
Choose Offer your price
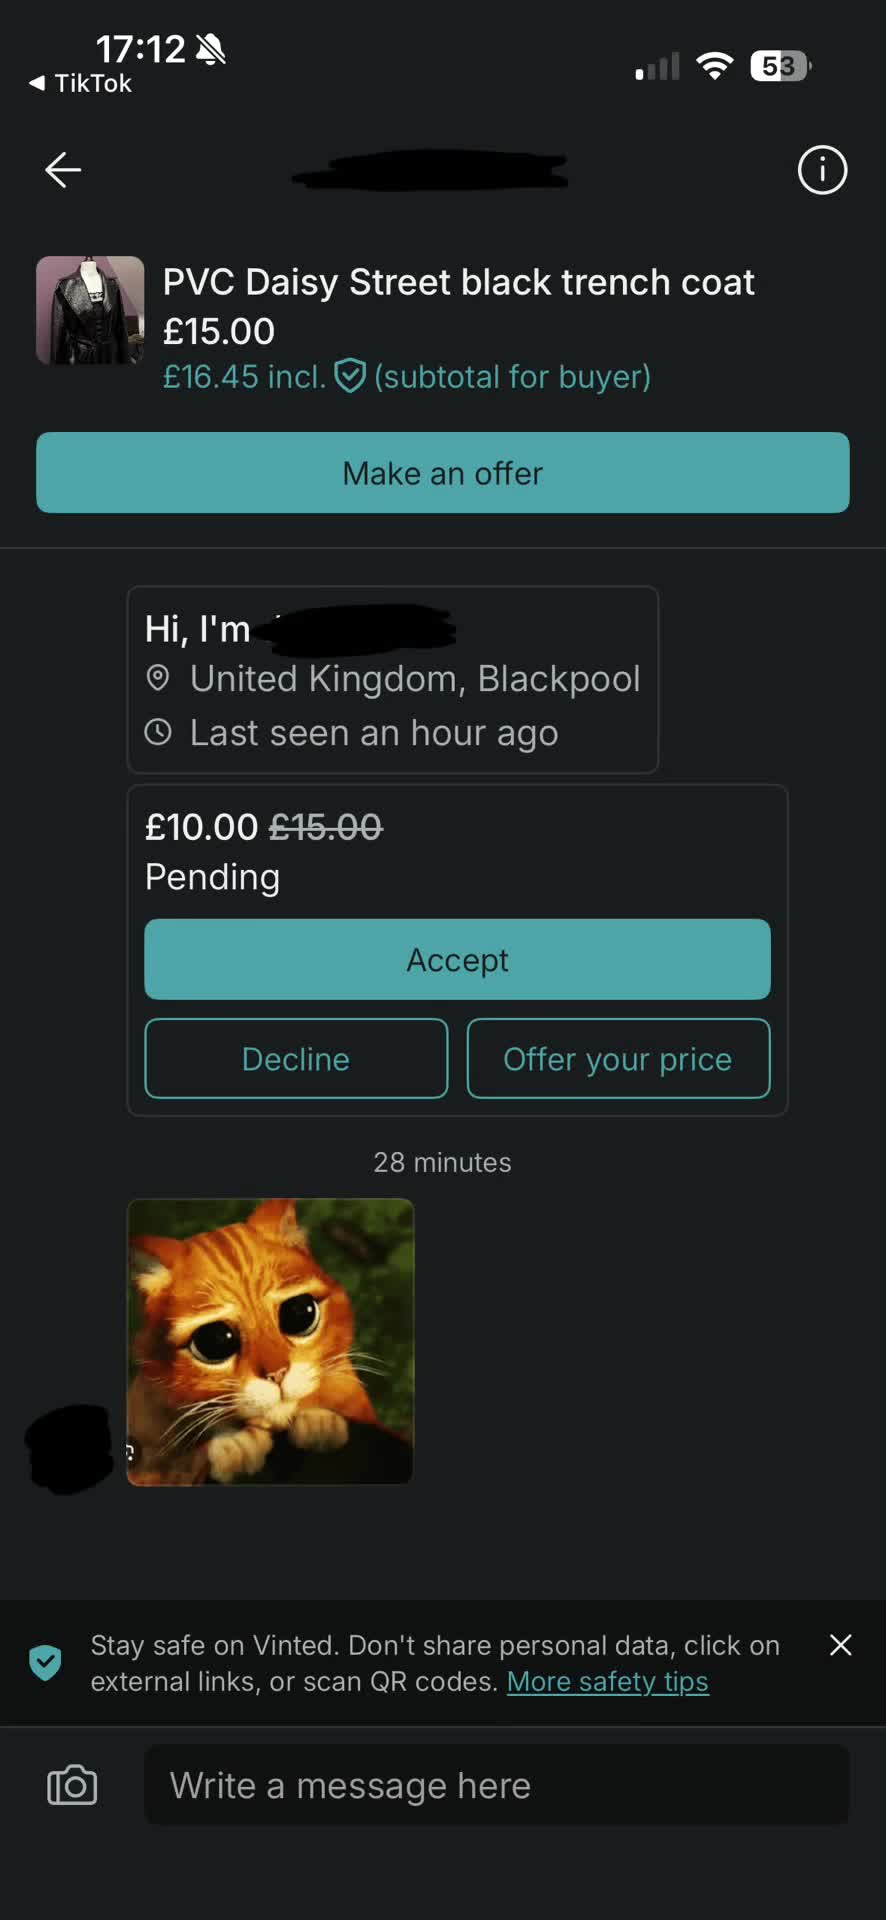(x=618, y=1059)
